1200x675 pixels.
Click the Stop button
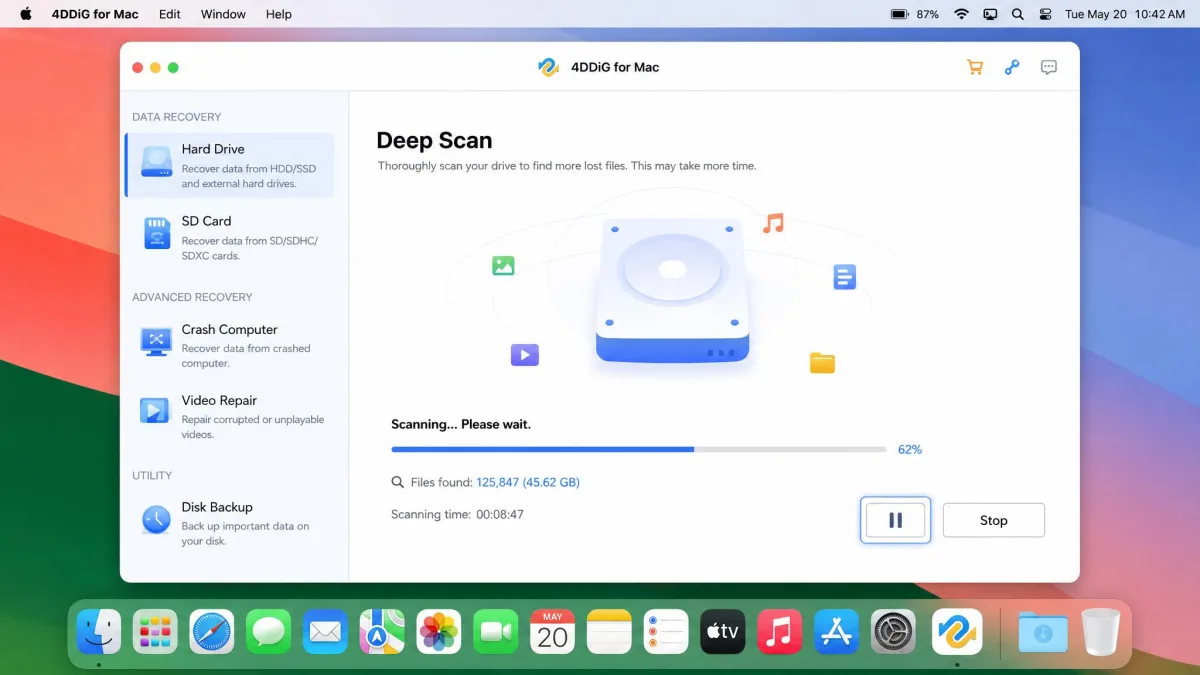(x=994, y=520)
